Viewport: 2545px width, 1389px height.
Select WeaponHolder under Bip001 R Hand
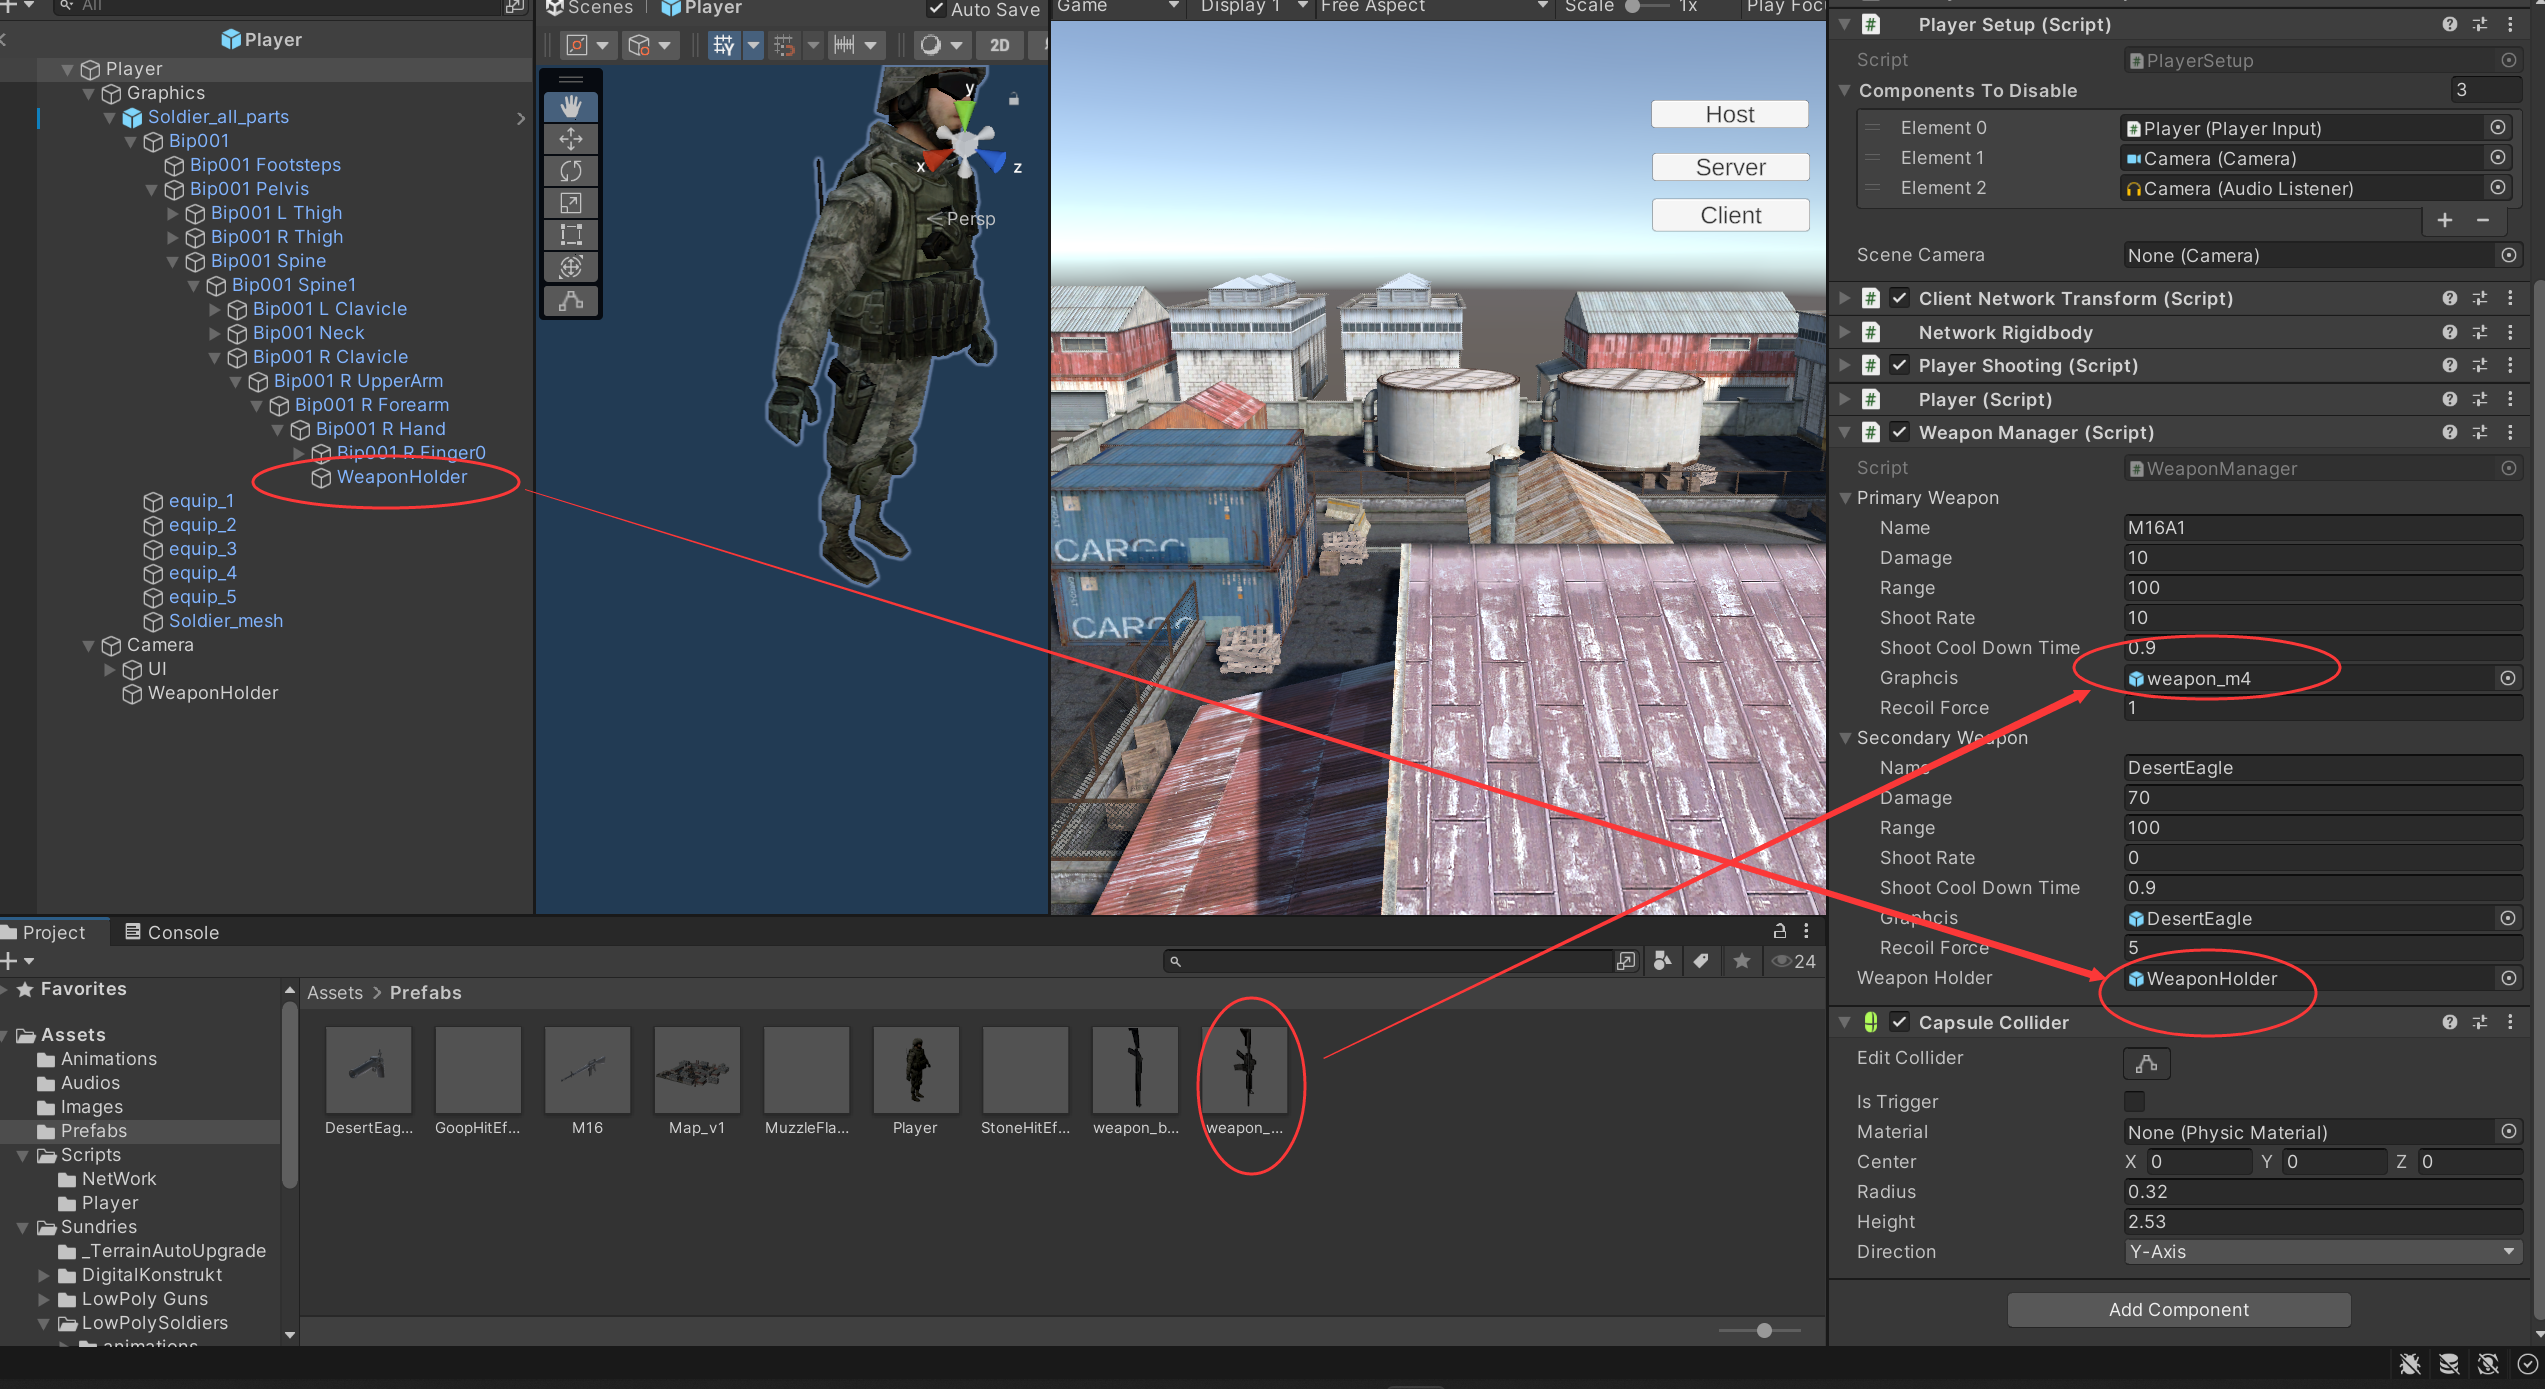[x=401, y=477]
